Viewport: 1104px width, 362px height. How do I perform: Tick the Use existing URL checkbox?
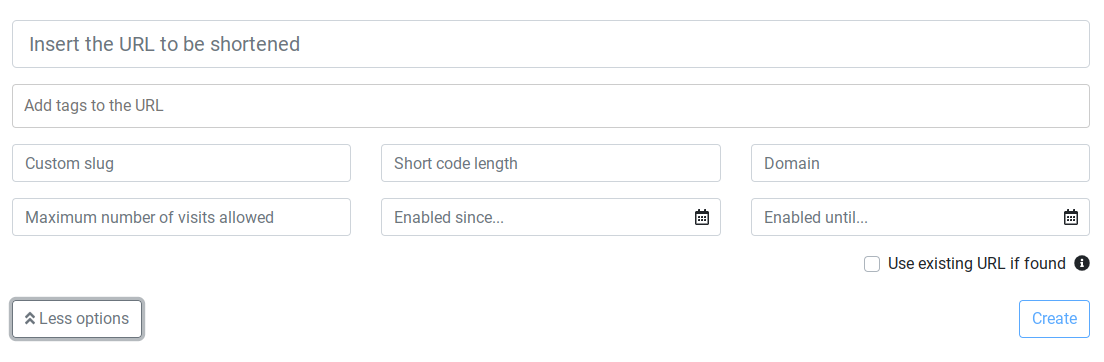pyautogui.click(x=872, y=264)
